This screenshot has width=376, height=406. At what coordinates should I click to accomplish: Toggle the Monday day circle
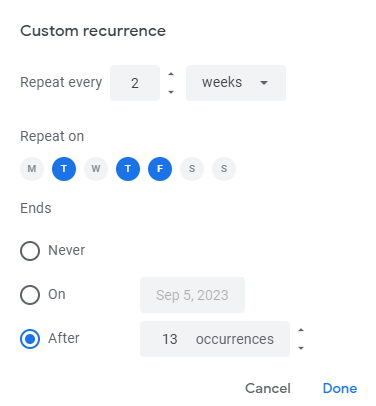point(32,169)
